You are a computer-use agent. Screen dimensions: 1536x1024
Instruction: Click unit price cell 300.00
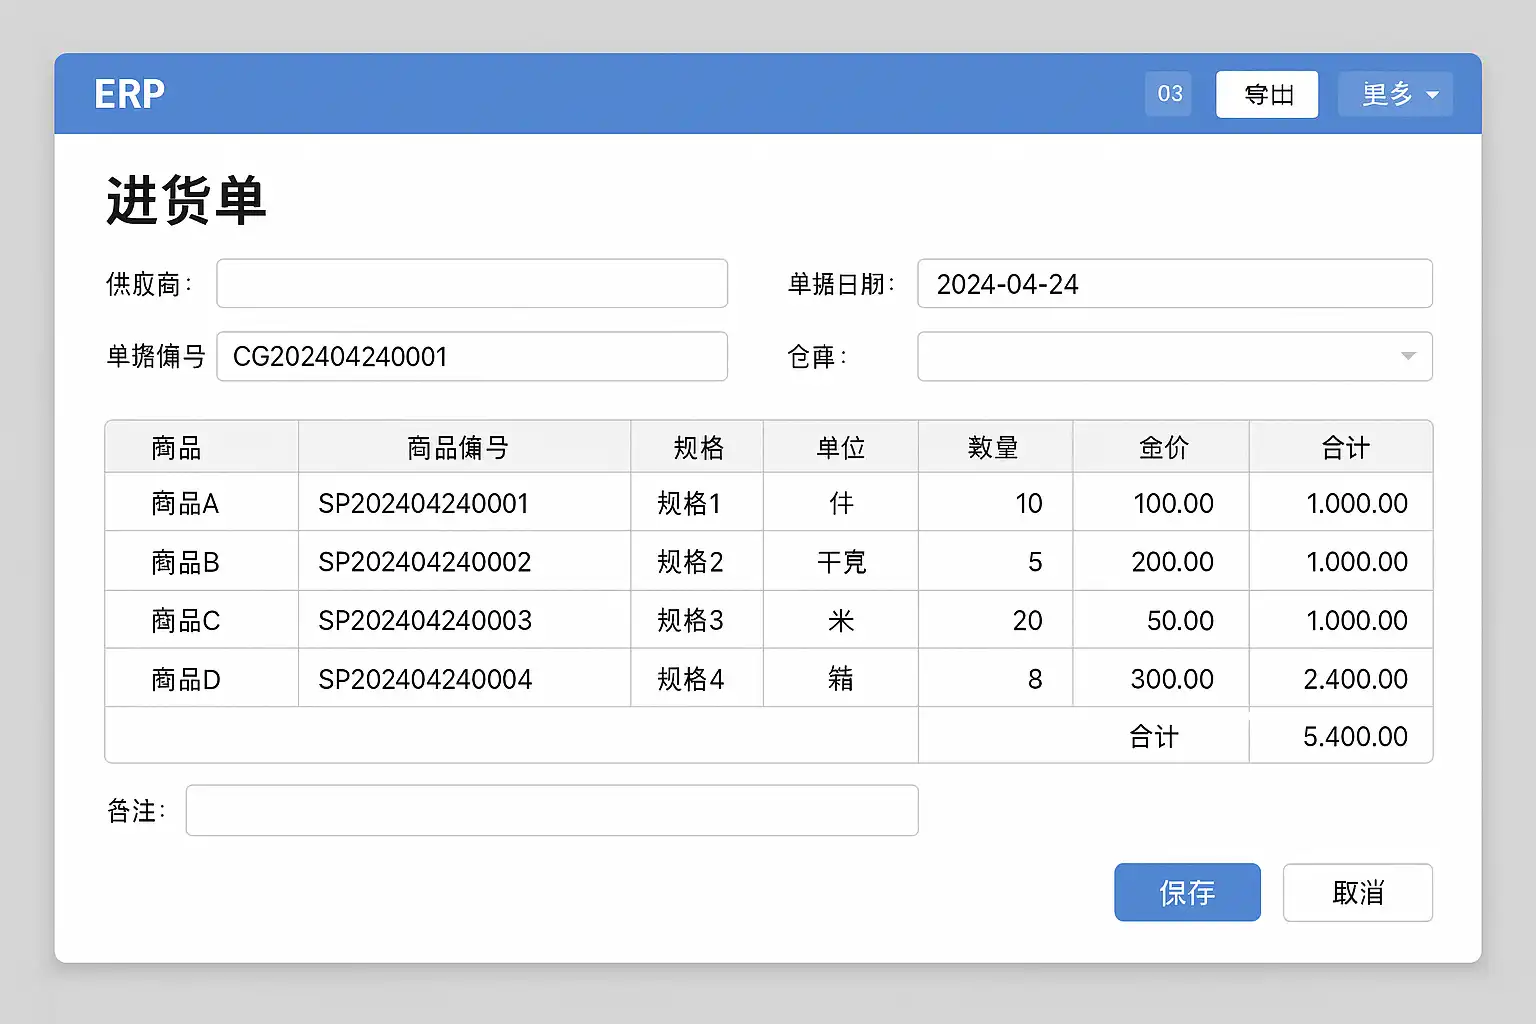pos(1172,679)
